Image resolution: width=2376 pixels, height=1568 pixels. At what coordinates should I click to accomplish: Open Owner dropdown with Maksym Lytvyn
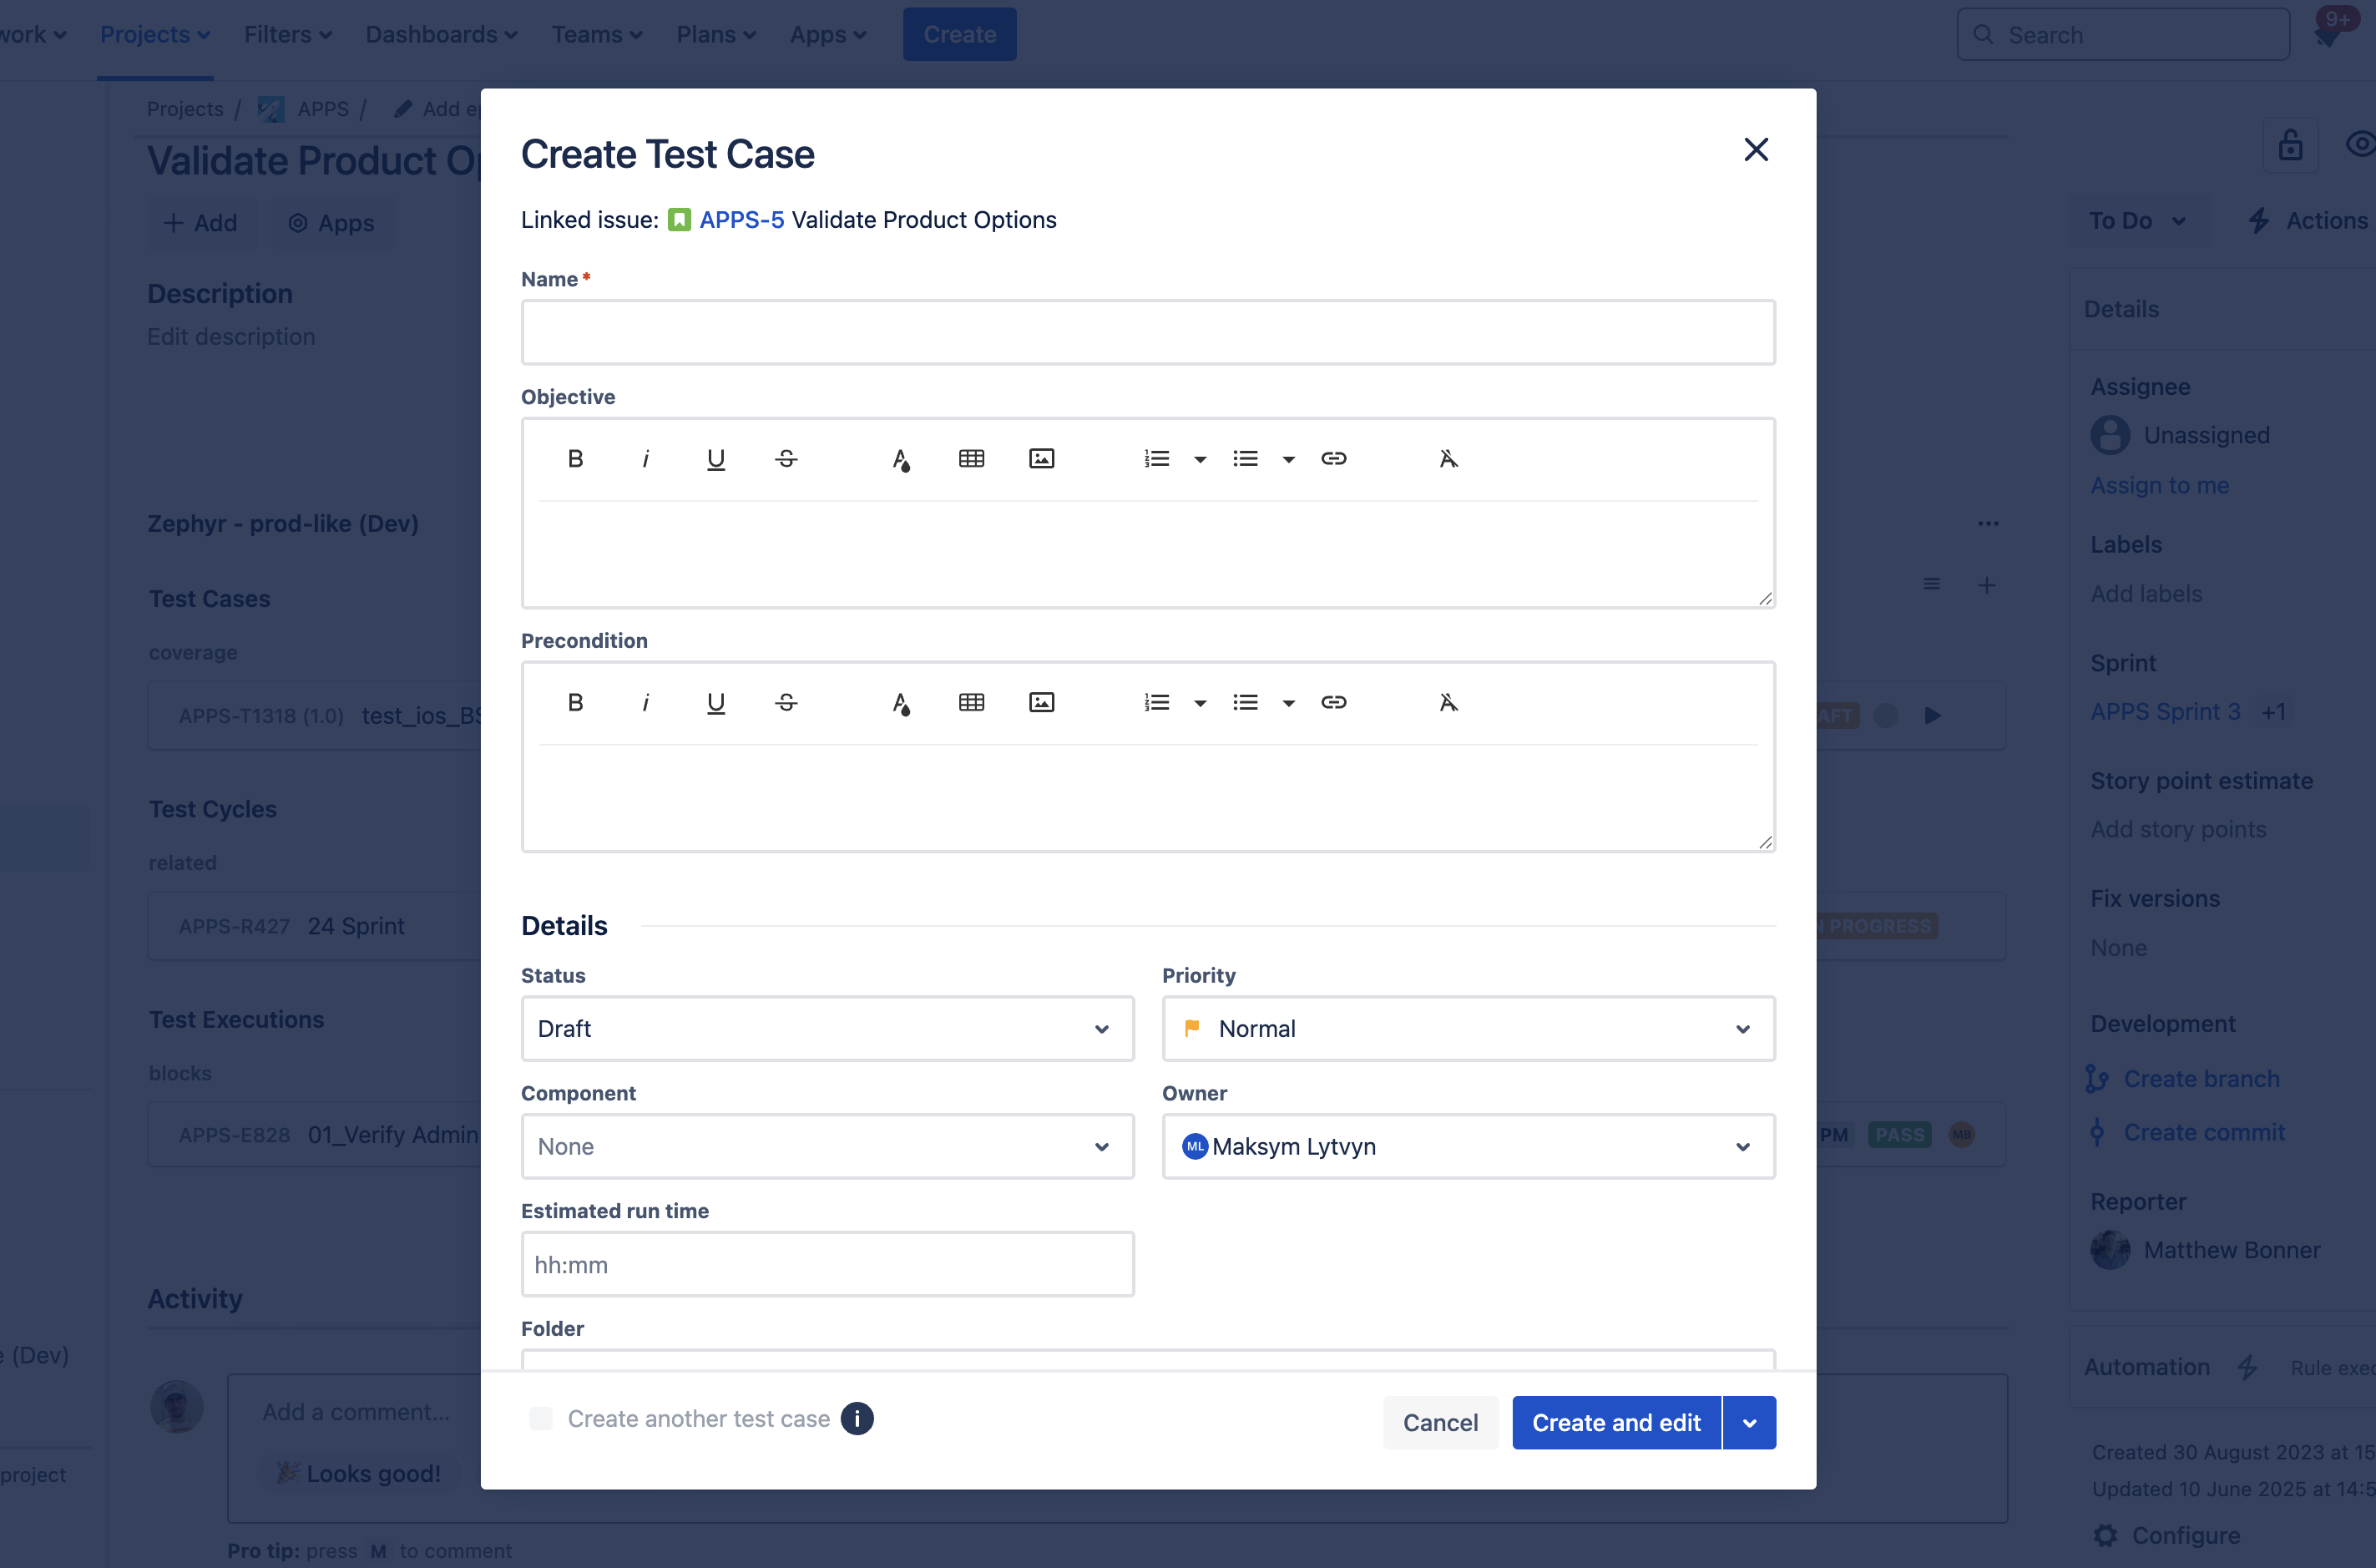pyautogui.click(x=1468, y=1146)
